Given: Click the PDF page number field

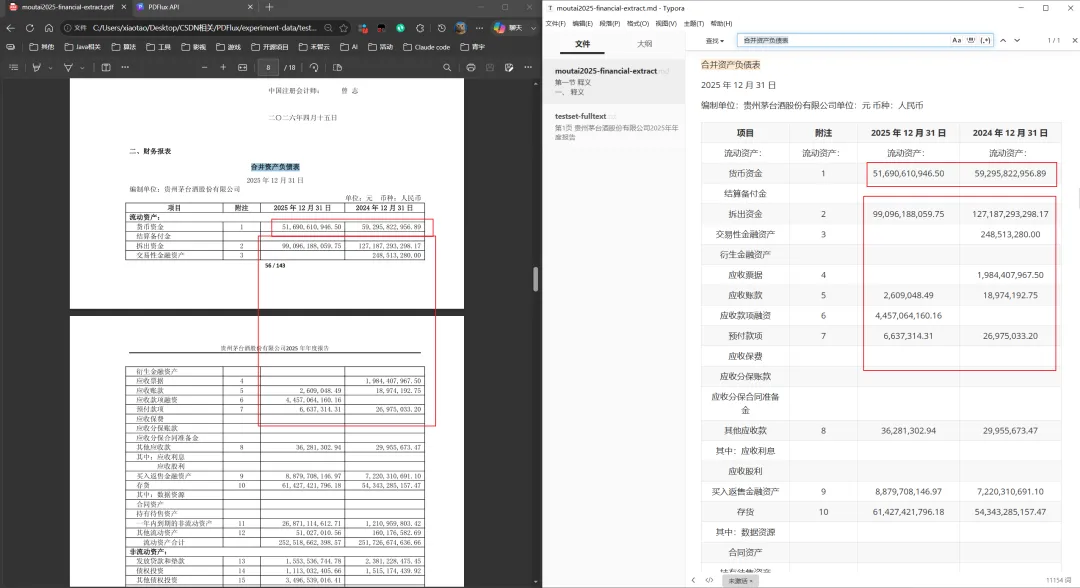Looking at the screenshot, I should tap(269, 67).
